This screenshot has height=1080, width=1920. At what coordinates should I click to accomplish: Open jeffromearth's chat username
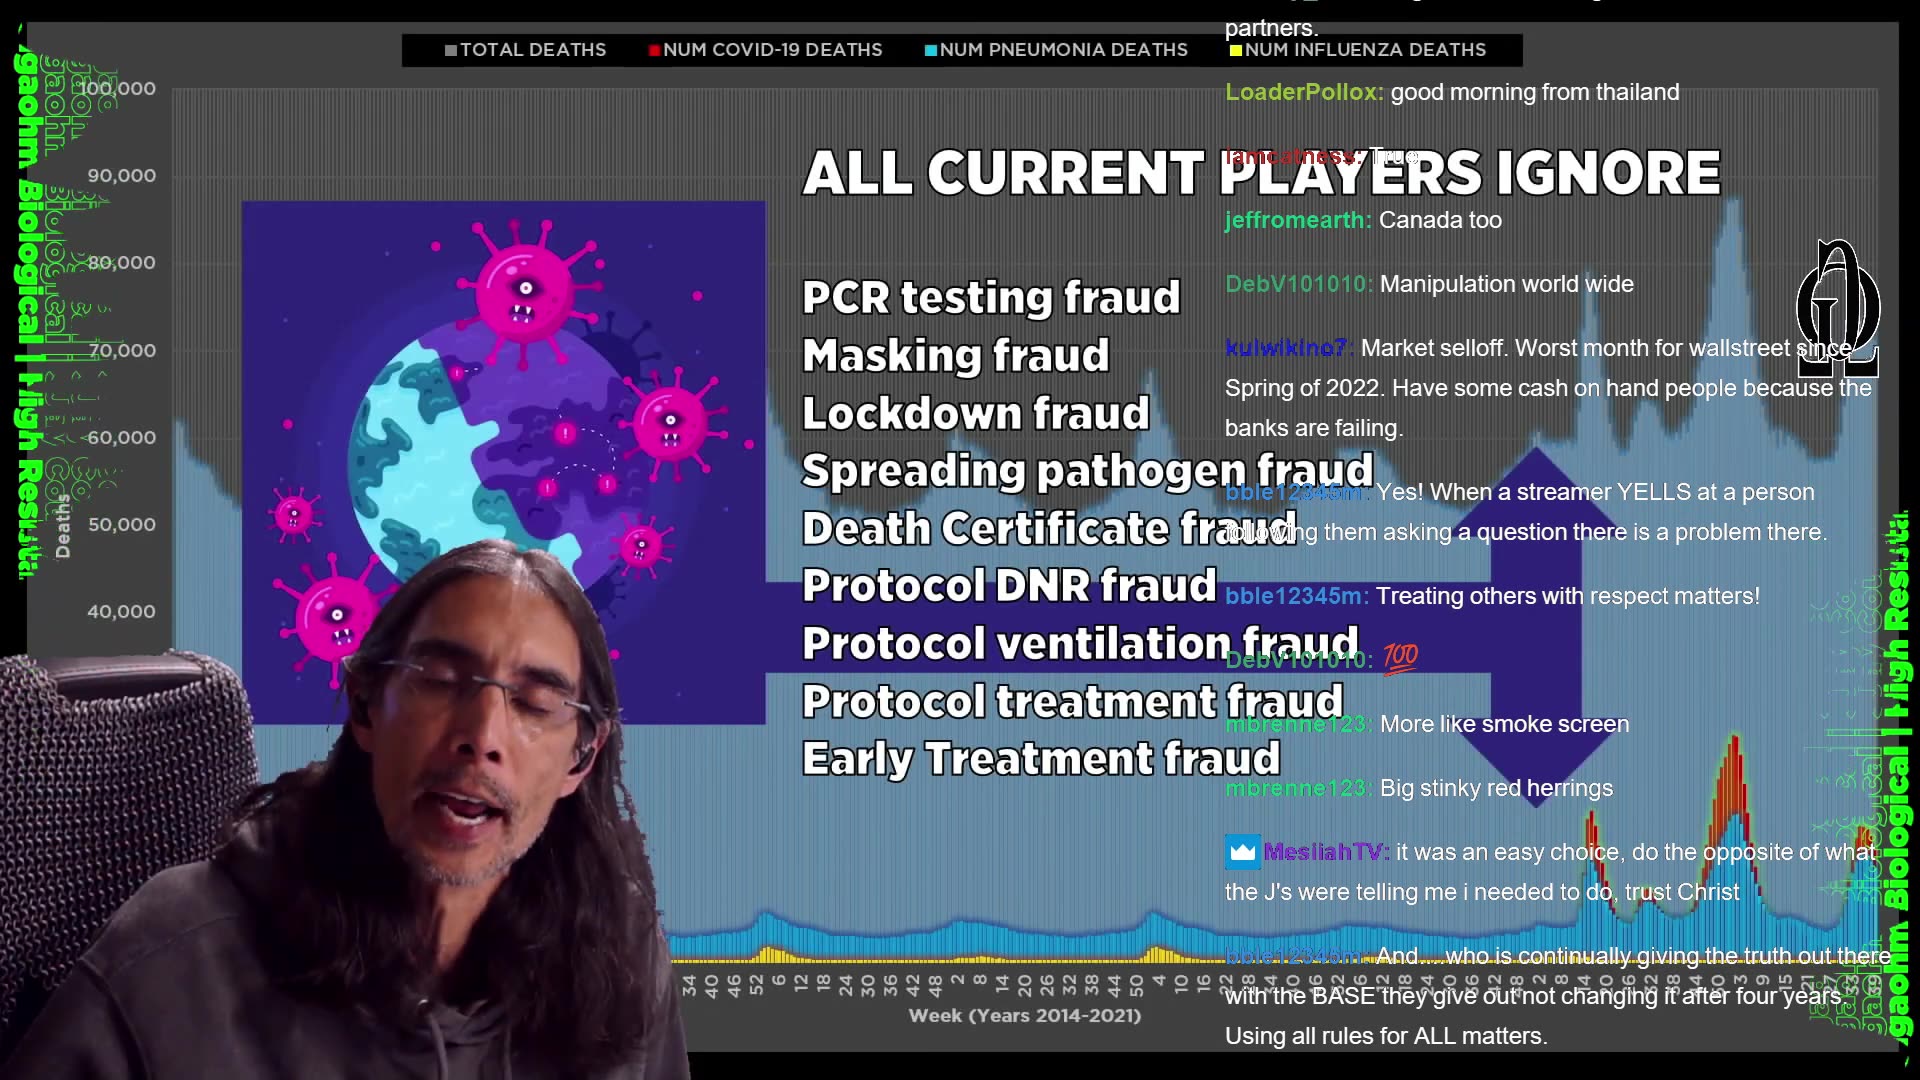[1297, 220]
